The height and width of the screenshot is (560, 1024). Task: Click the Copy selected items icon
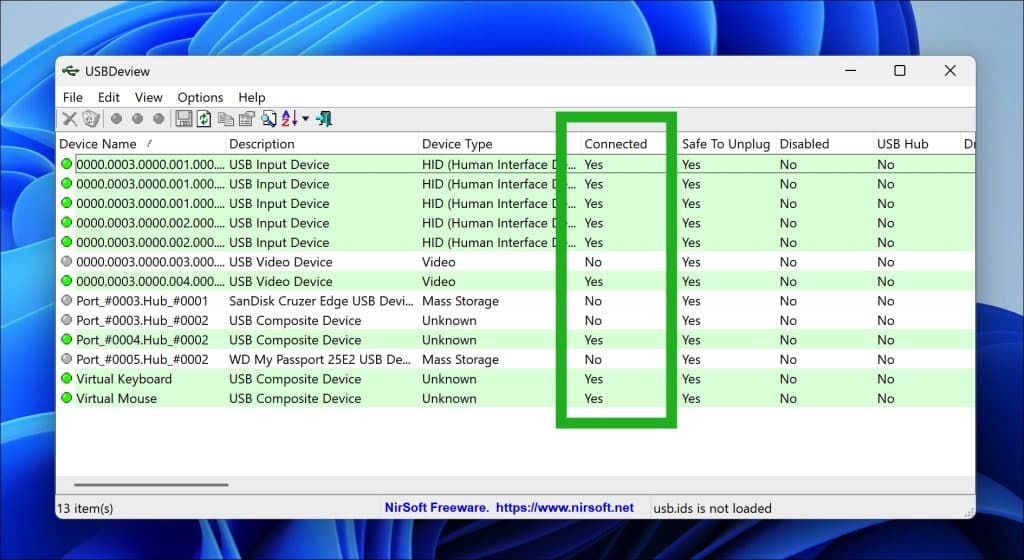(x=225, y=119)
